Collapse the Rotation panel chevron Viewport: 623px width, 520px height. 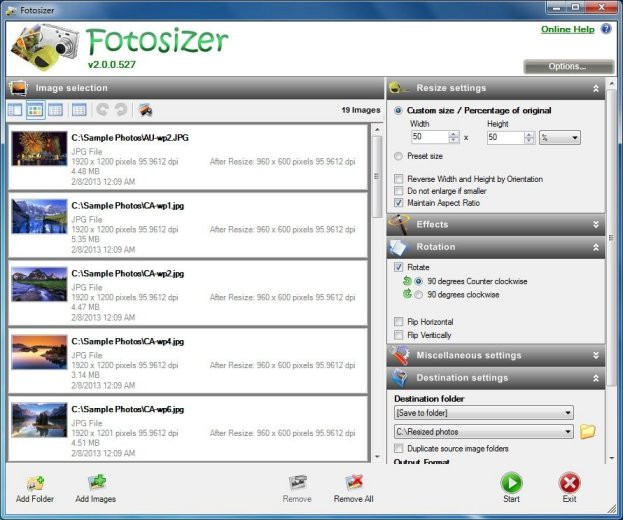coord(596,247)
